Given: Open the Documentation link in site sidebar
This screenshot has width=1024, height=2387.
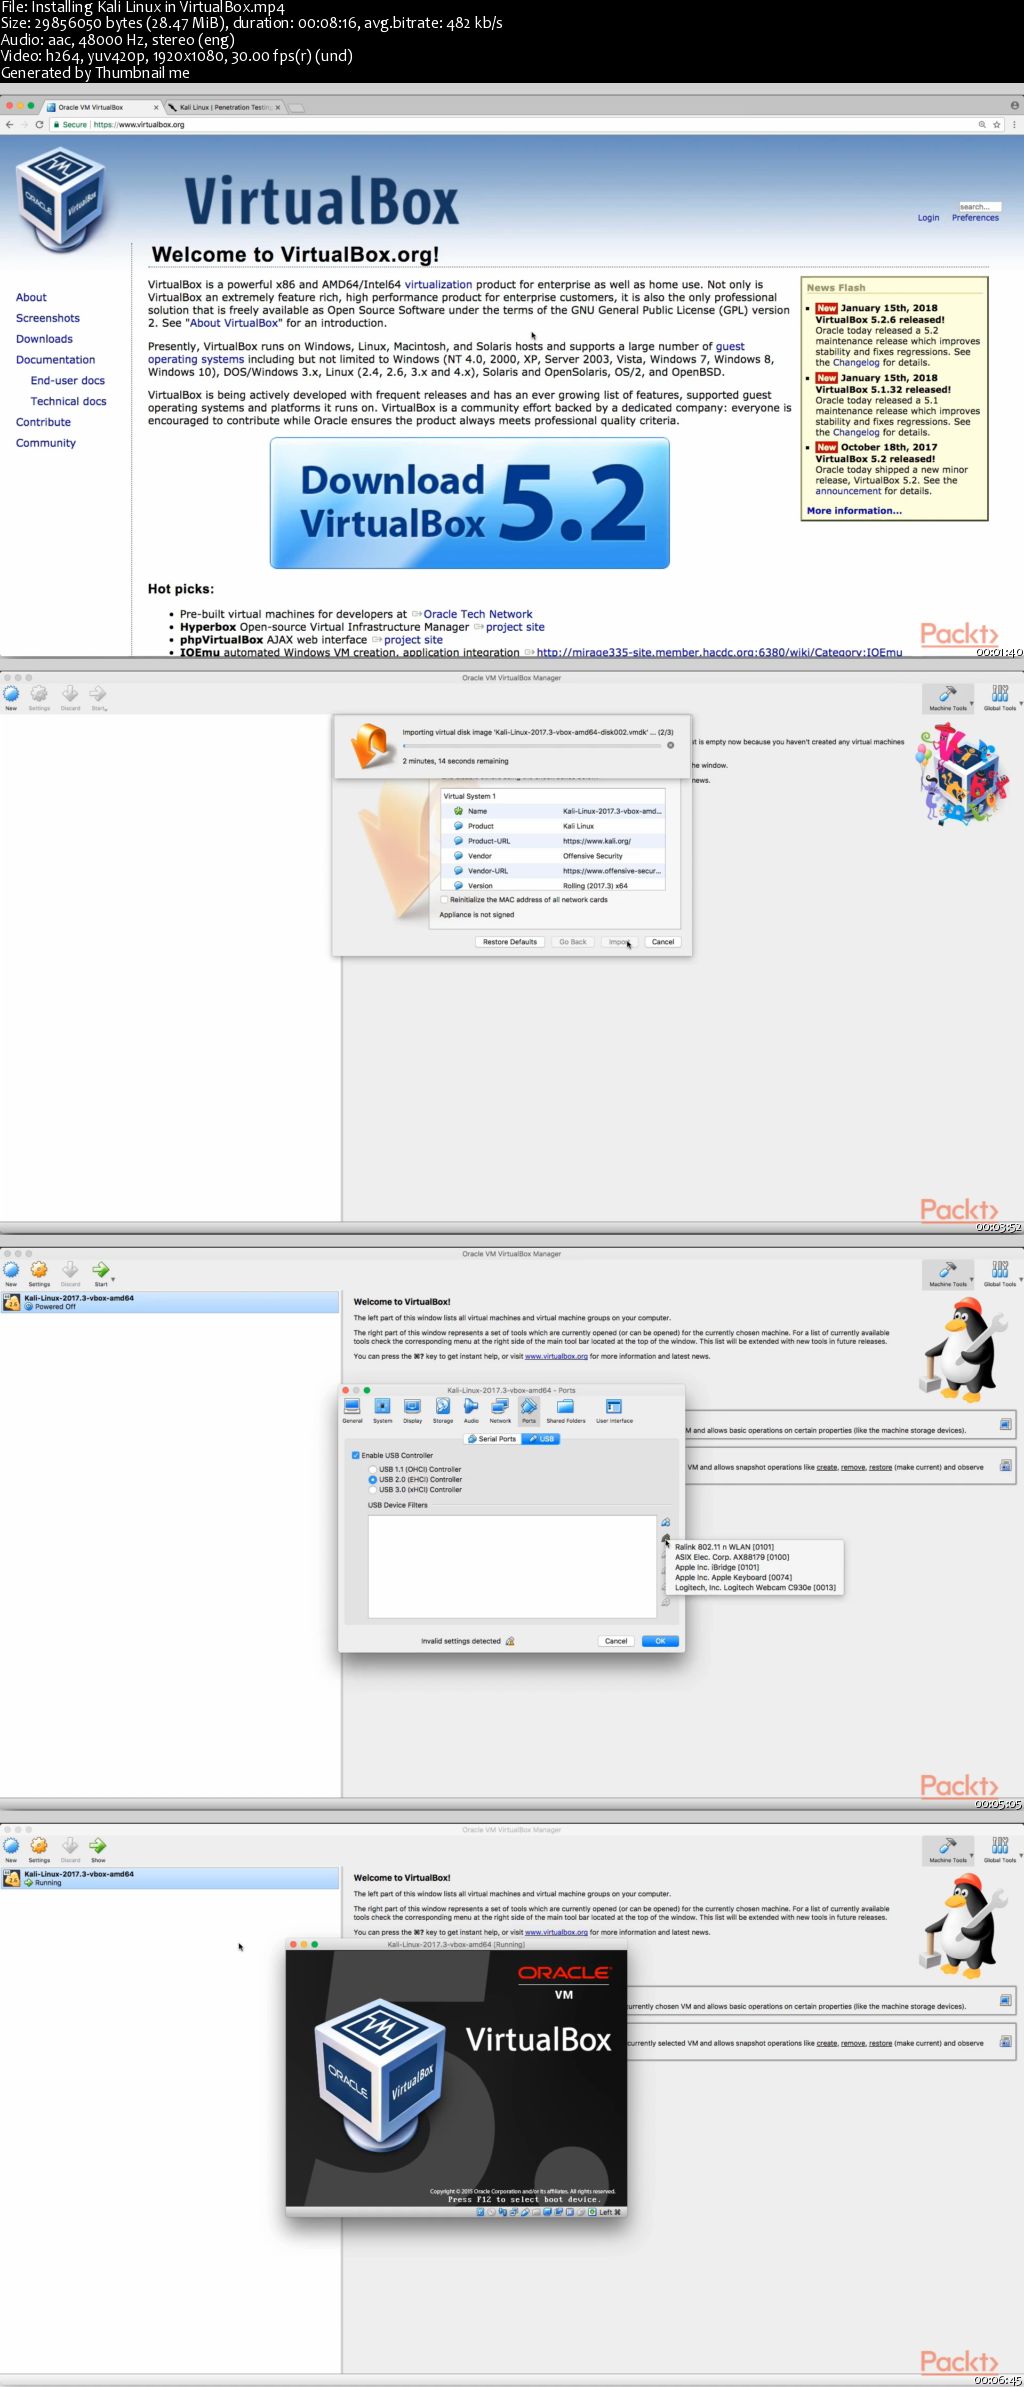Looking at the screenshot, I should (x=55, y=360).
